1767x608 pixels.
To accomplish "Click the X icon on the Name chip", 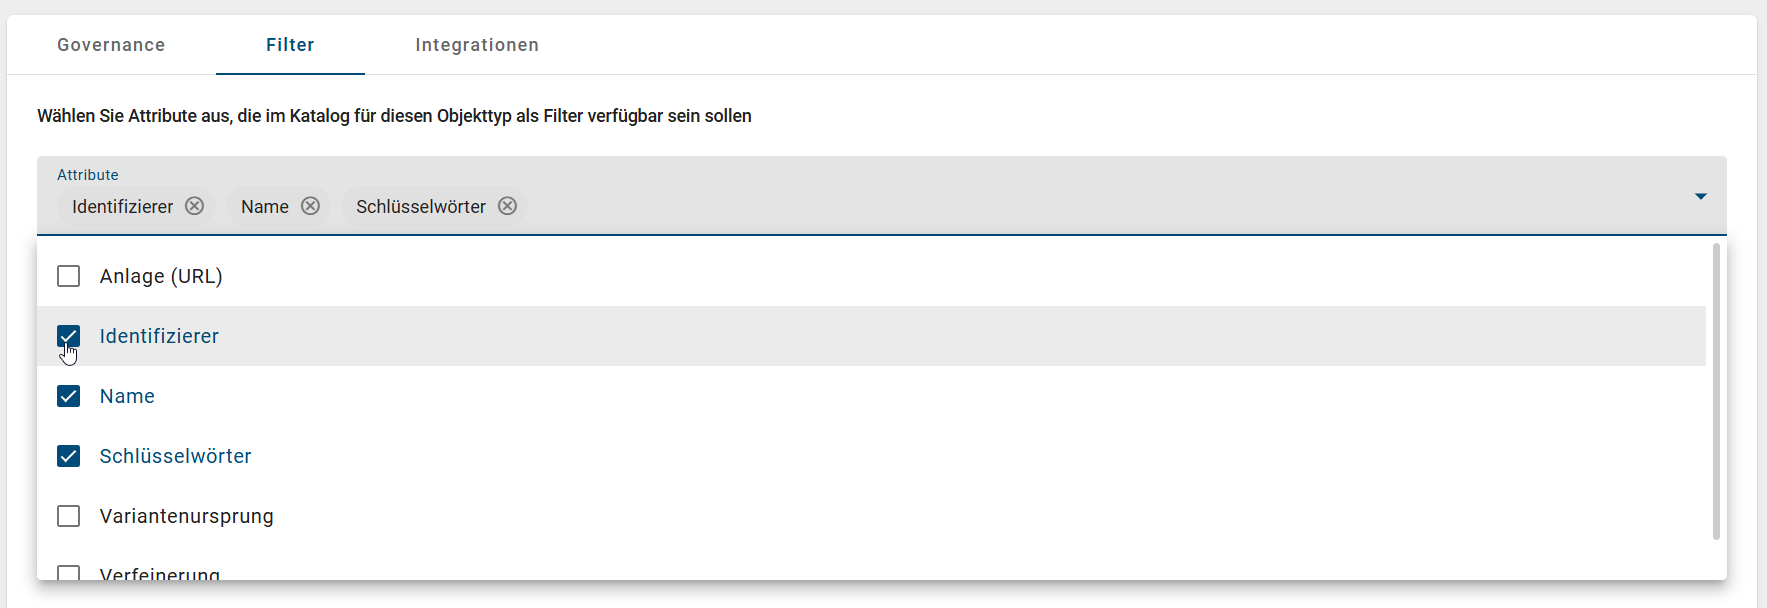I will tap(310, 206).
